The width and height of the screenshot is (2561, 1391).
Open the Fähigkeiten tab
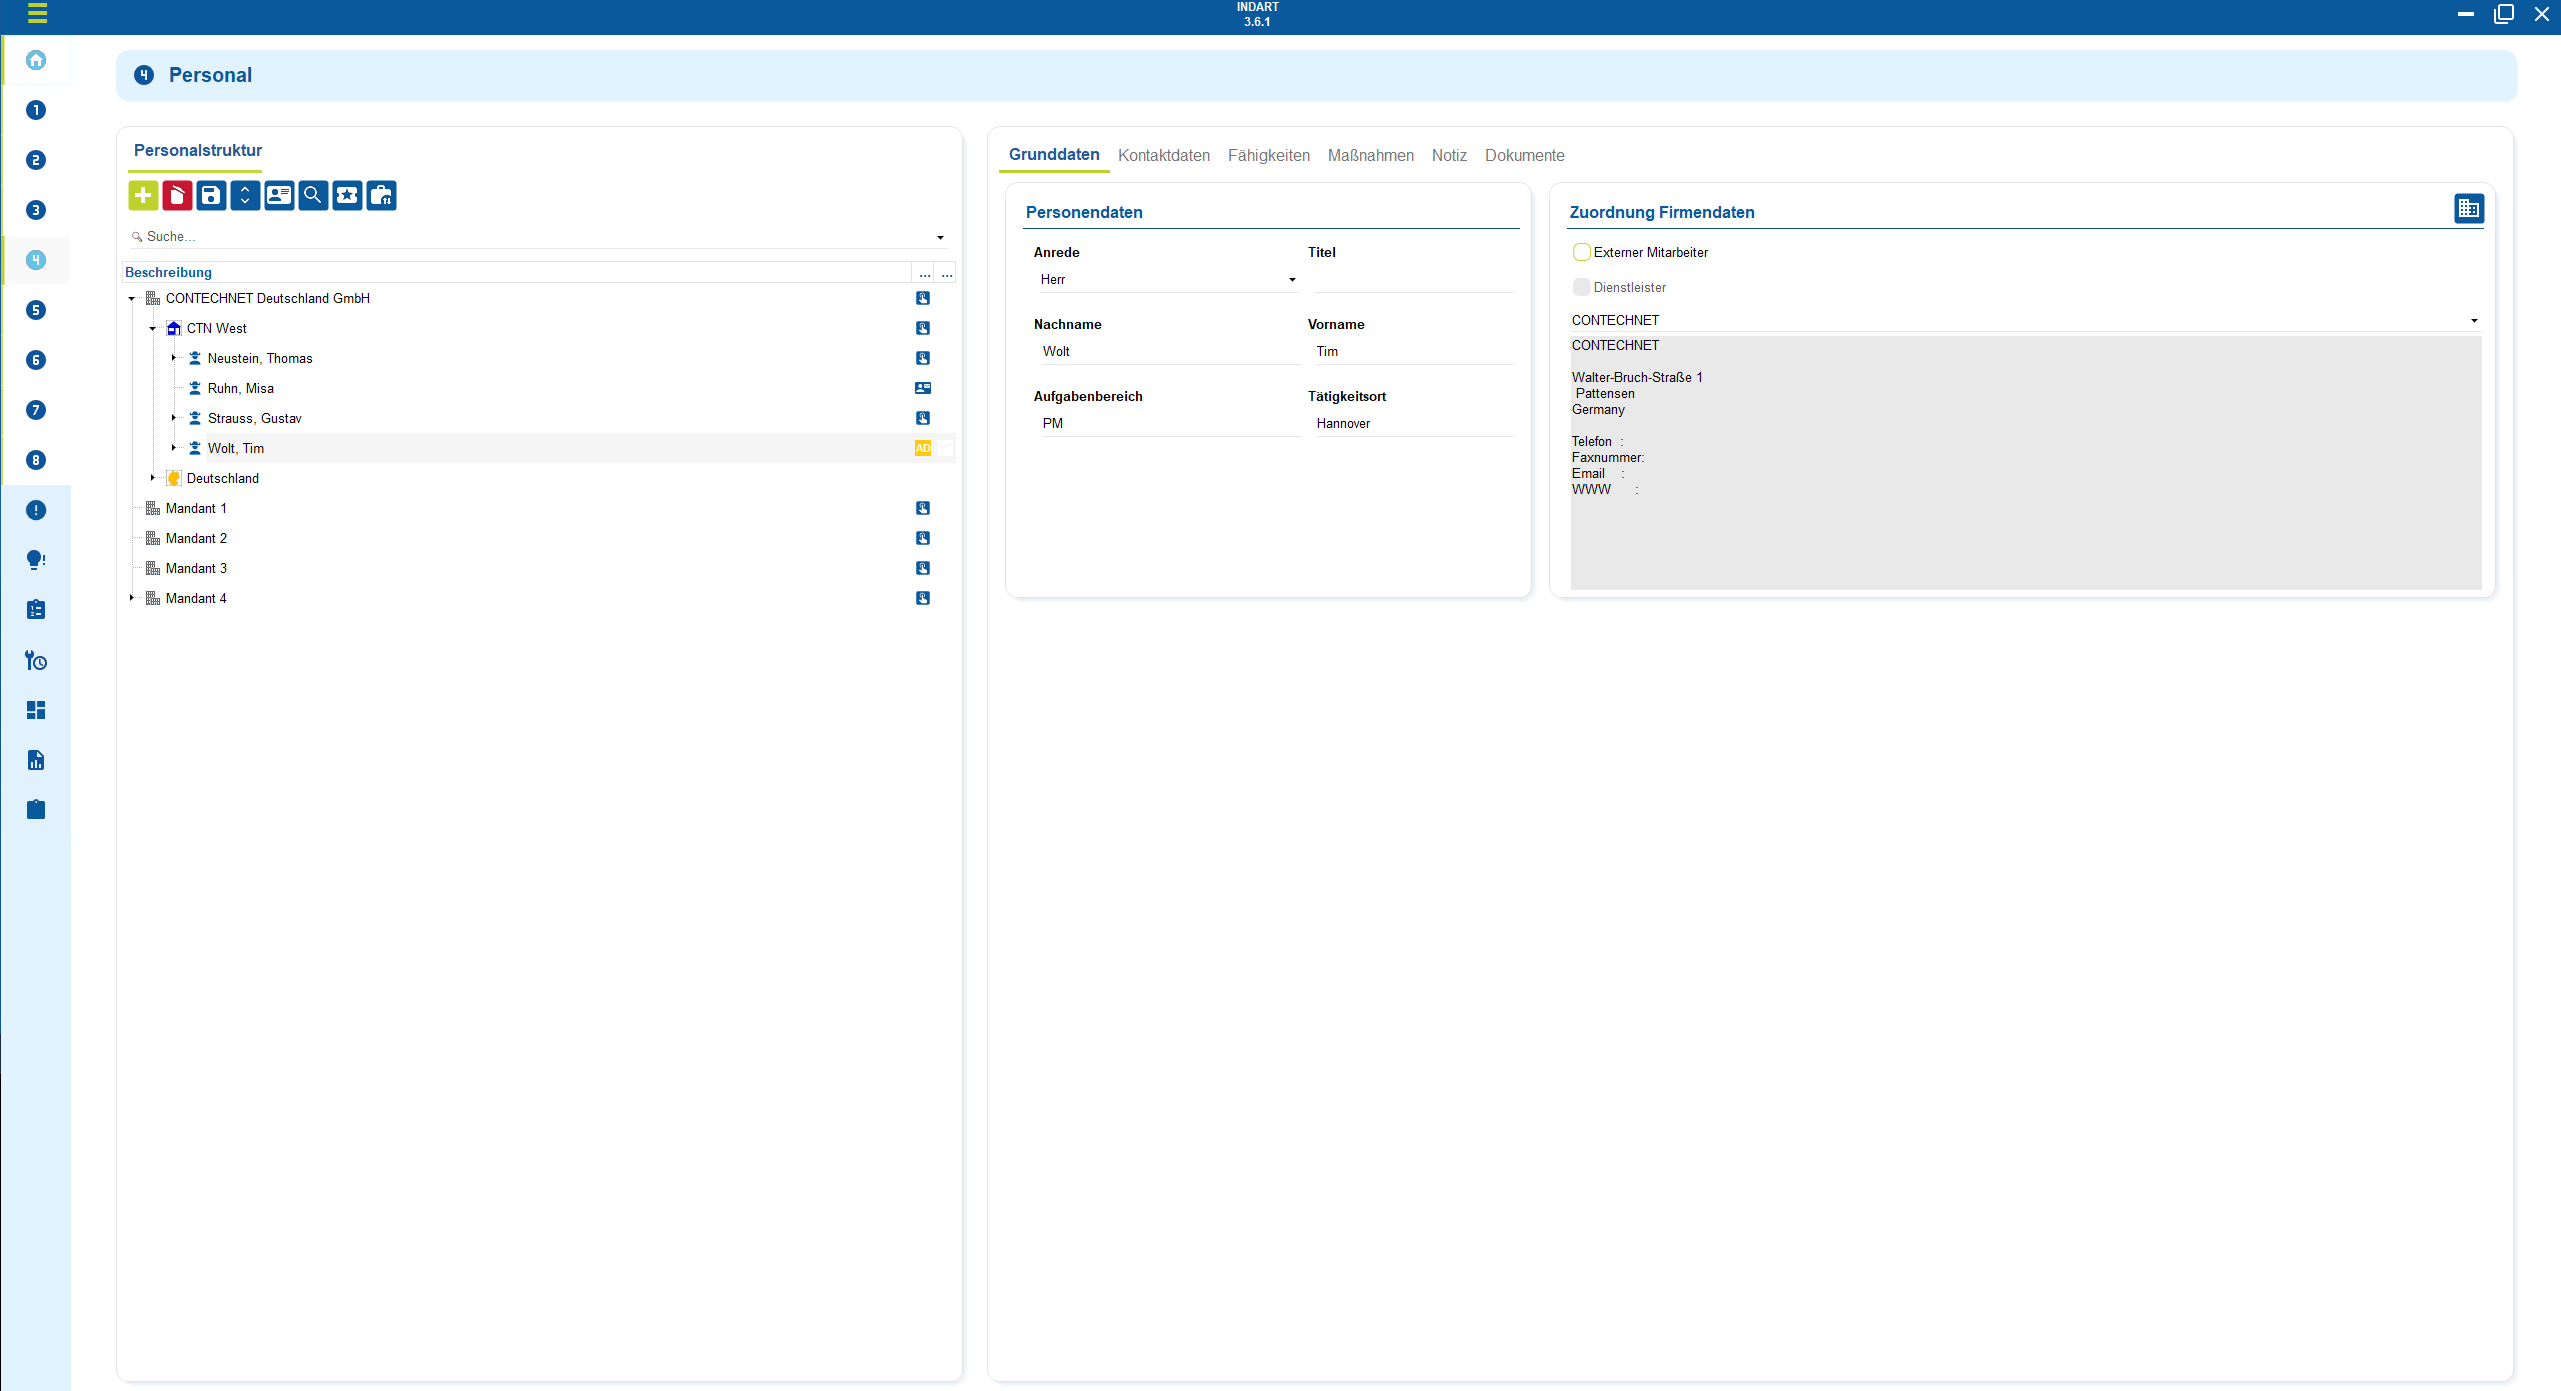click(1268, 155)
